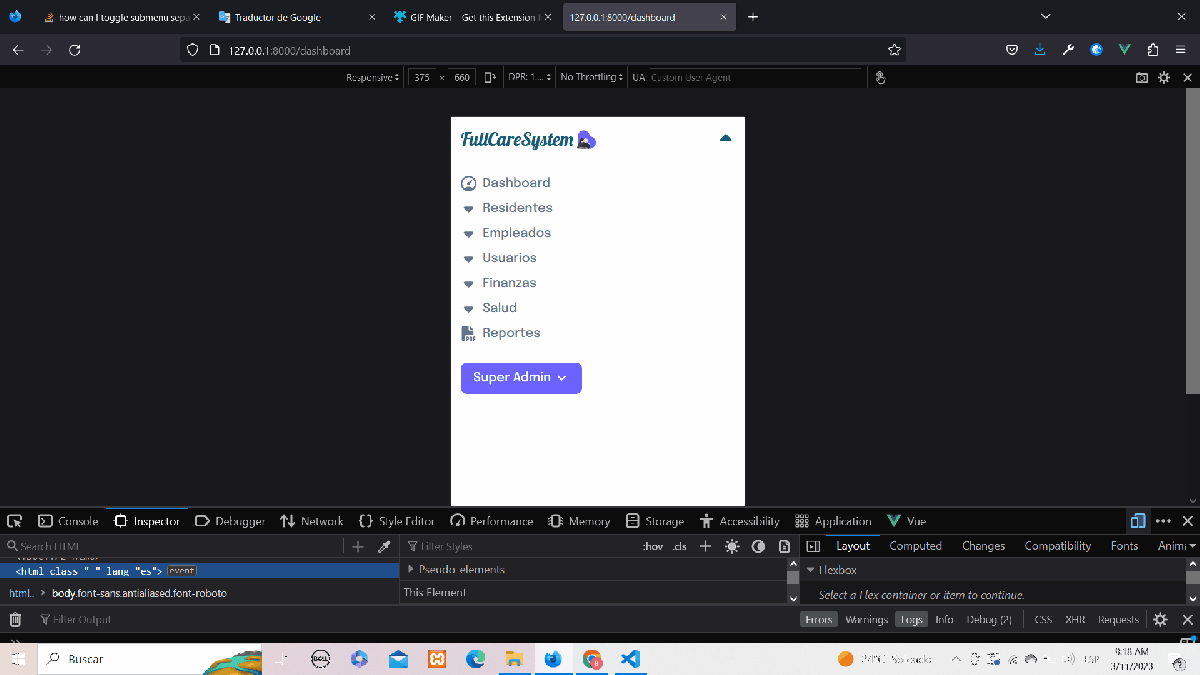Expand the Usuarios submenu arrow
Screen dimensions: 1200x675
click(468, 259)
